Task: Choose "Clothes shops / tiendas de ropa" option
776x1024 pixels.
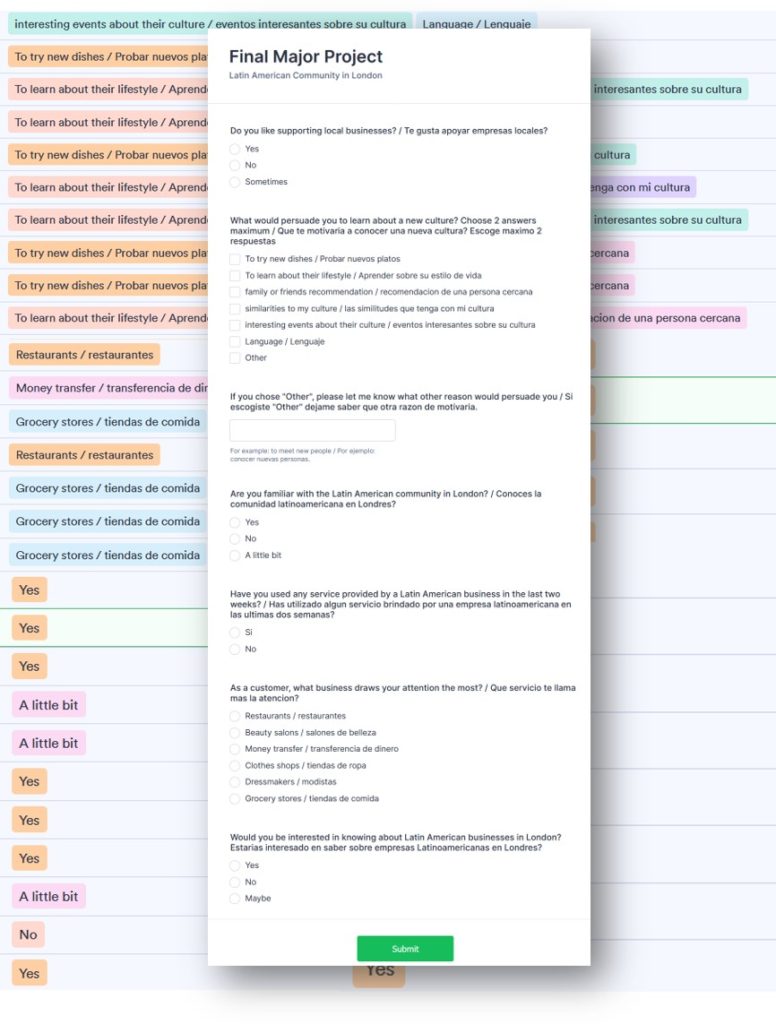Action: [x=235, y=766]
